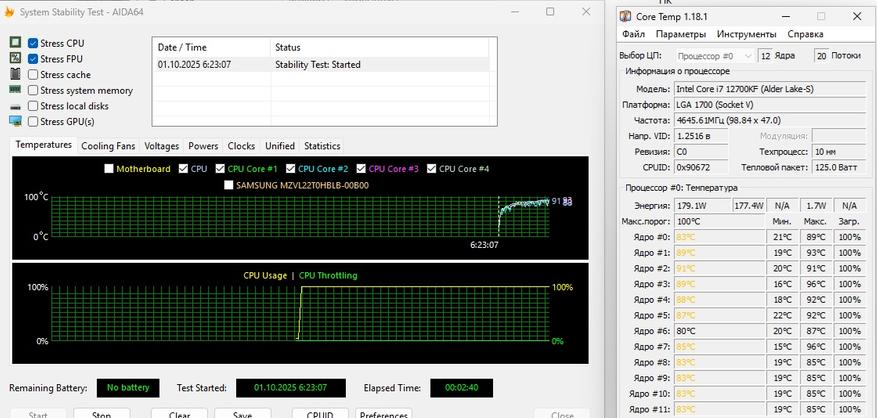Click the Save button in AIDA64
The height and width of the screenshot is (418, 877).
pyautogui.click(x=242, y=415)
